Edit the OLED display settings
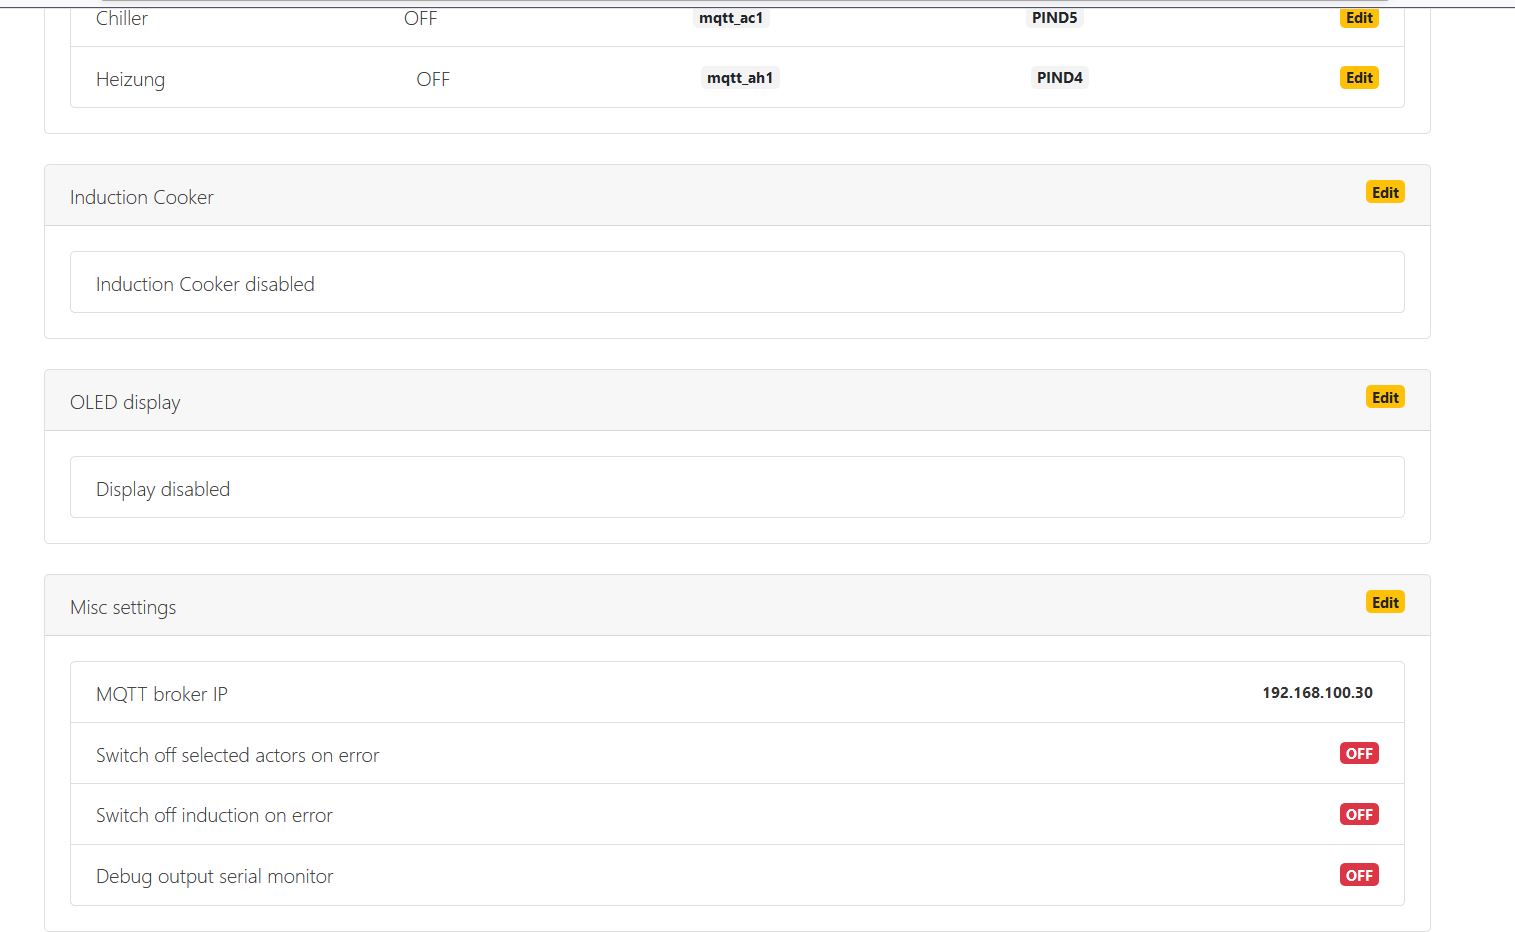 tap(1385, 398)
